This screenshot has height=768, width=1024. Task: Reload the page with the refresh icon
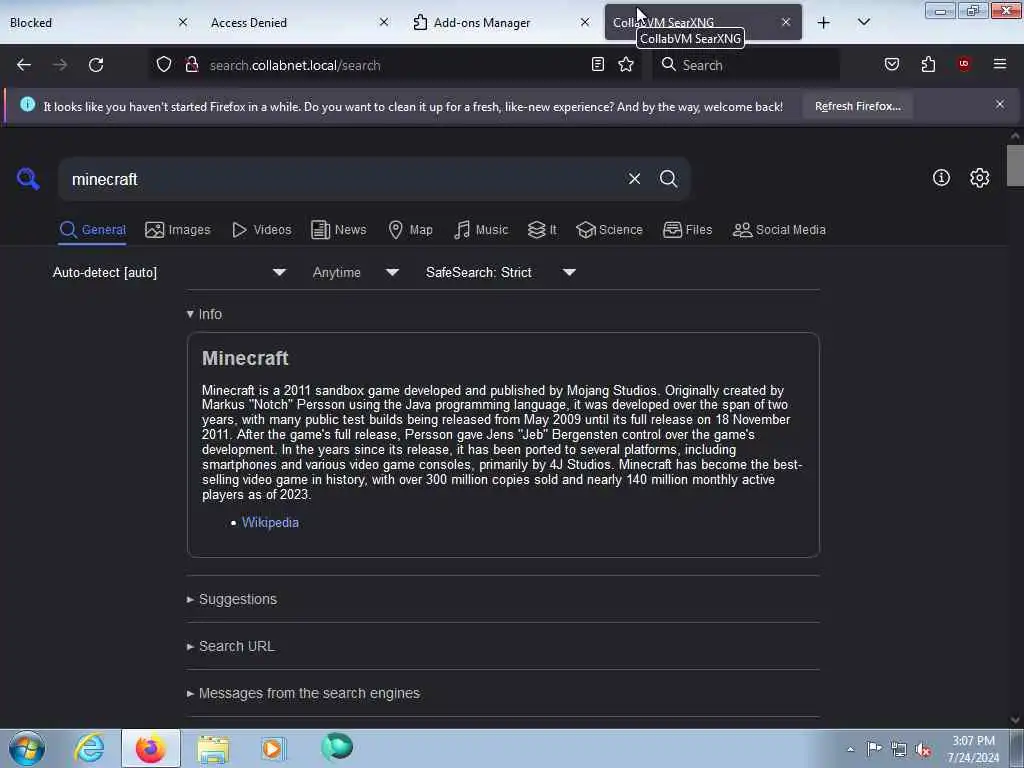[96, 65]
